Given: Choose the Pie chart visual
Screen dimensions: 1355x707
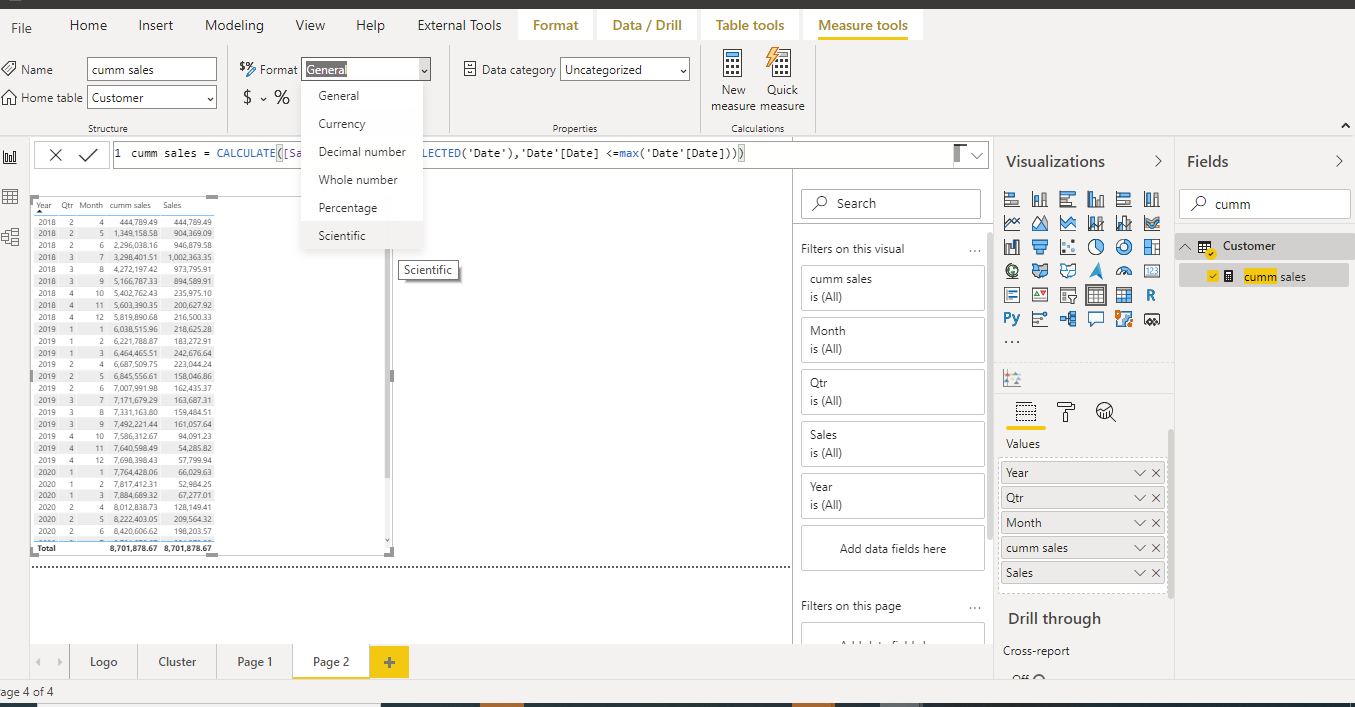Looking at the screenshot, I should click(1096, 247).
